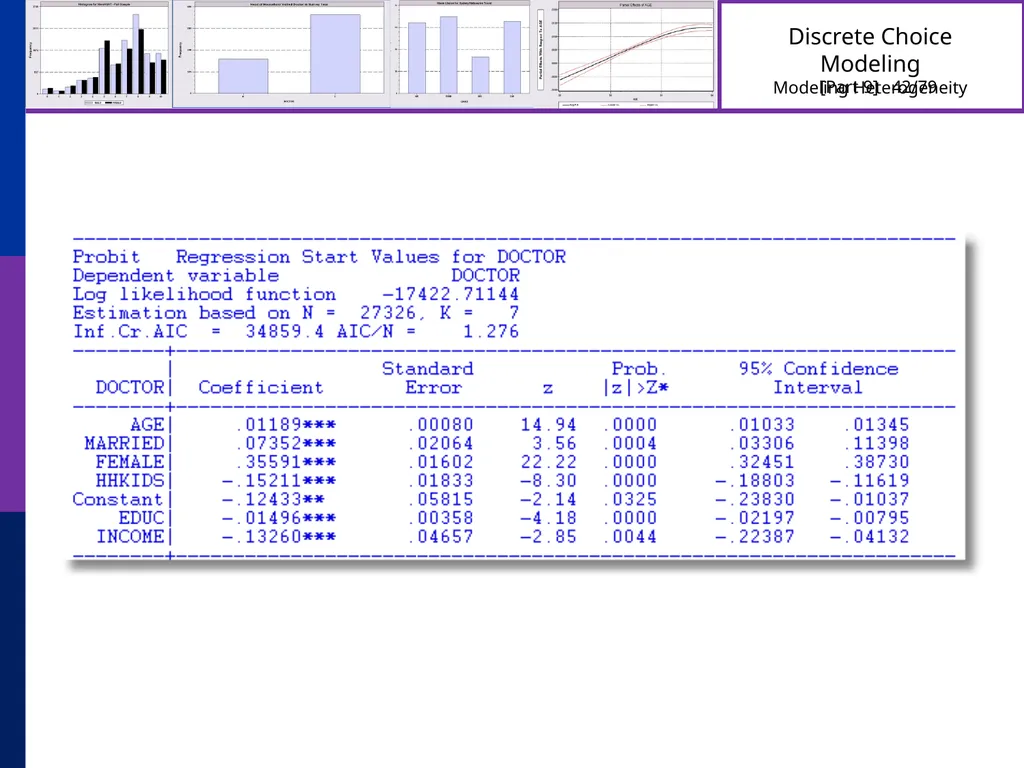The height and width of the screenshot is (768, 1024).
Task: Click EDUC lower confidence bound -.02197
Action: (x=755, y=518)
